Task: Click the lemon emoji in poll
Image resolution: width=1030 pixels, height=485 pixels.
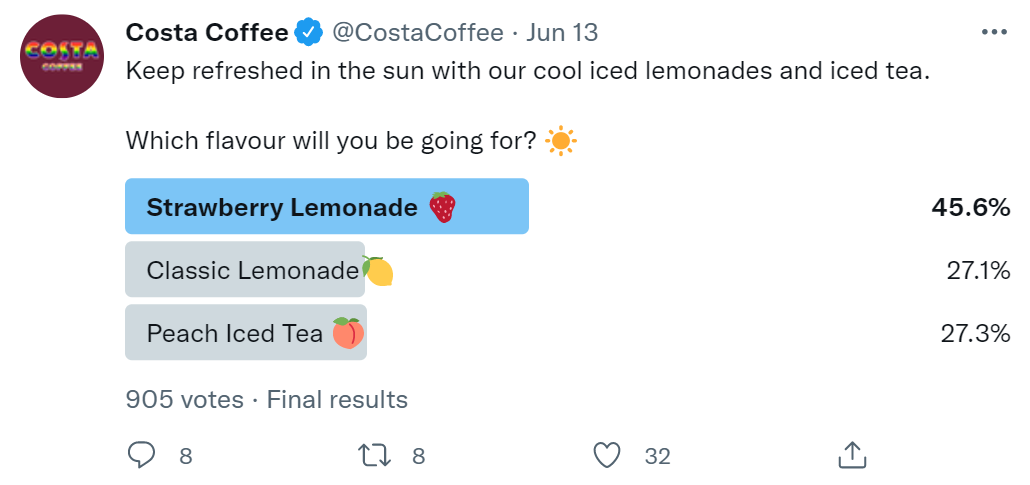Action: pos(377,271)
